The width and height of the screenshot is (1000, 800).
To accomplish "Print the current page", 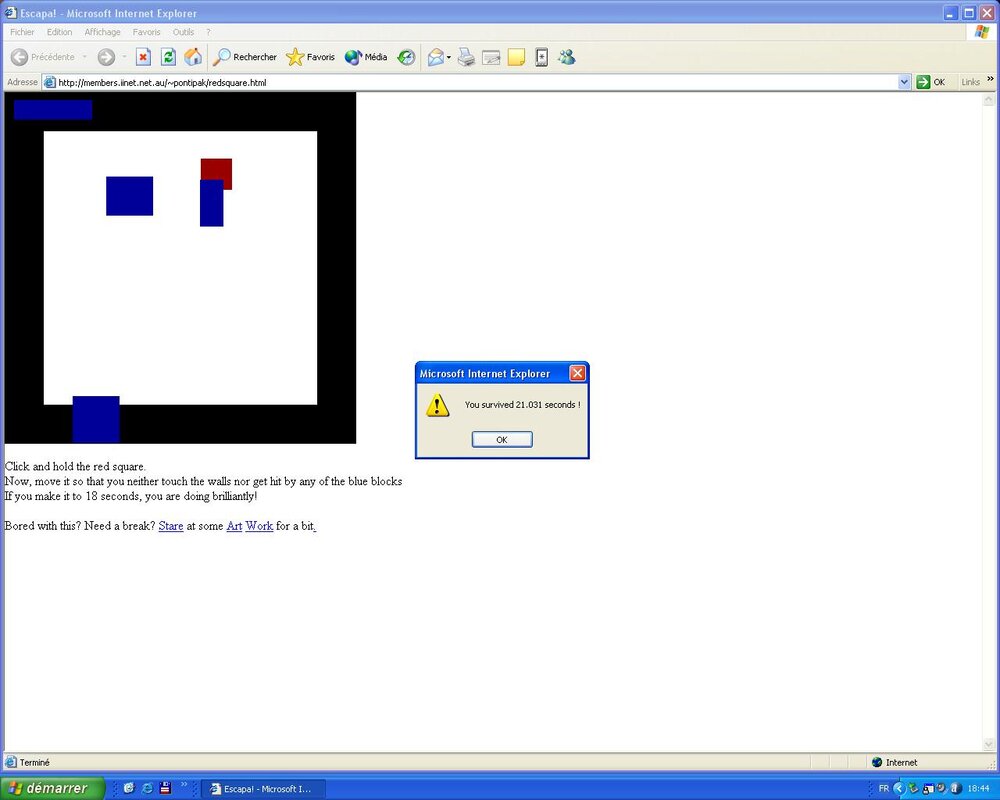I will [x=466, y=57].
